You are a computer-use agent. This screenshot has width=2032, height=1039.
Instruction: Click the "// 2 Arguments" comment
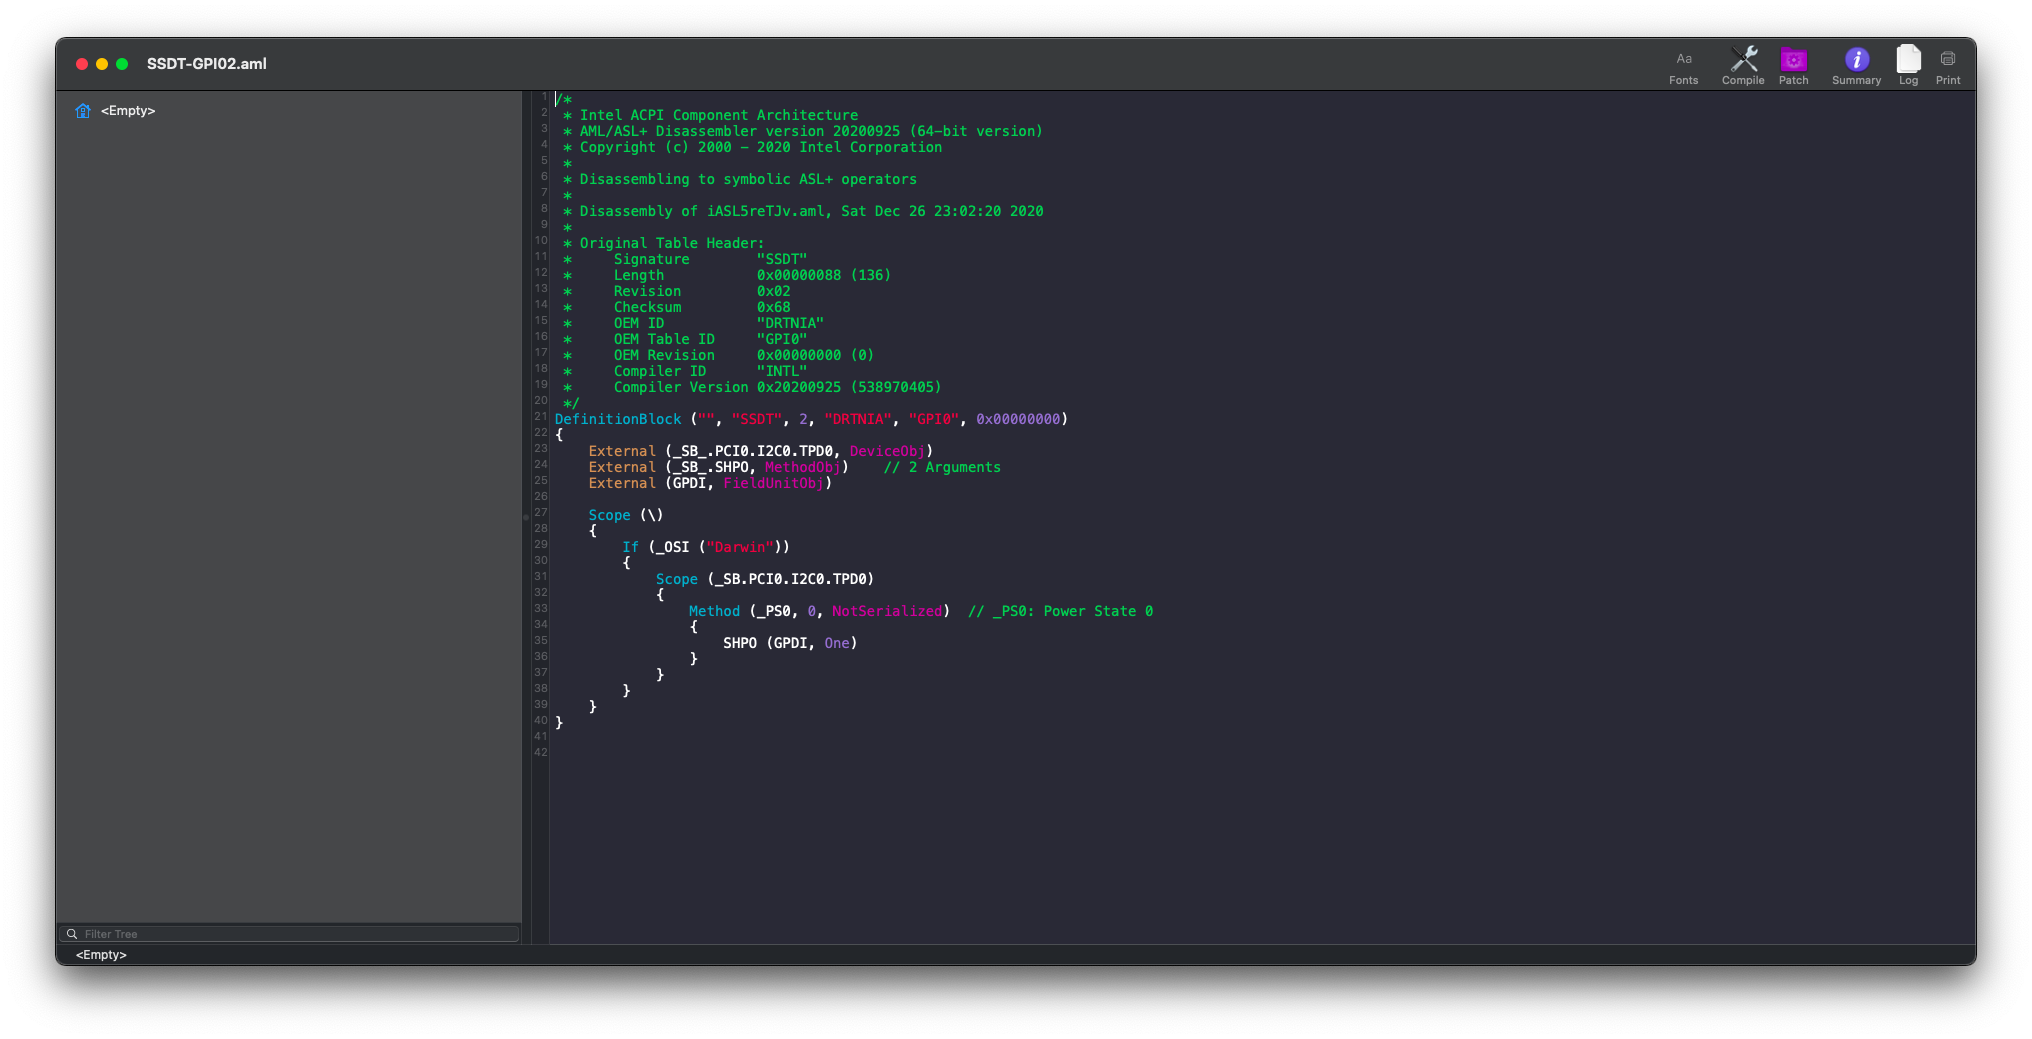(x=942, y=467)
